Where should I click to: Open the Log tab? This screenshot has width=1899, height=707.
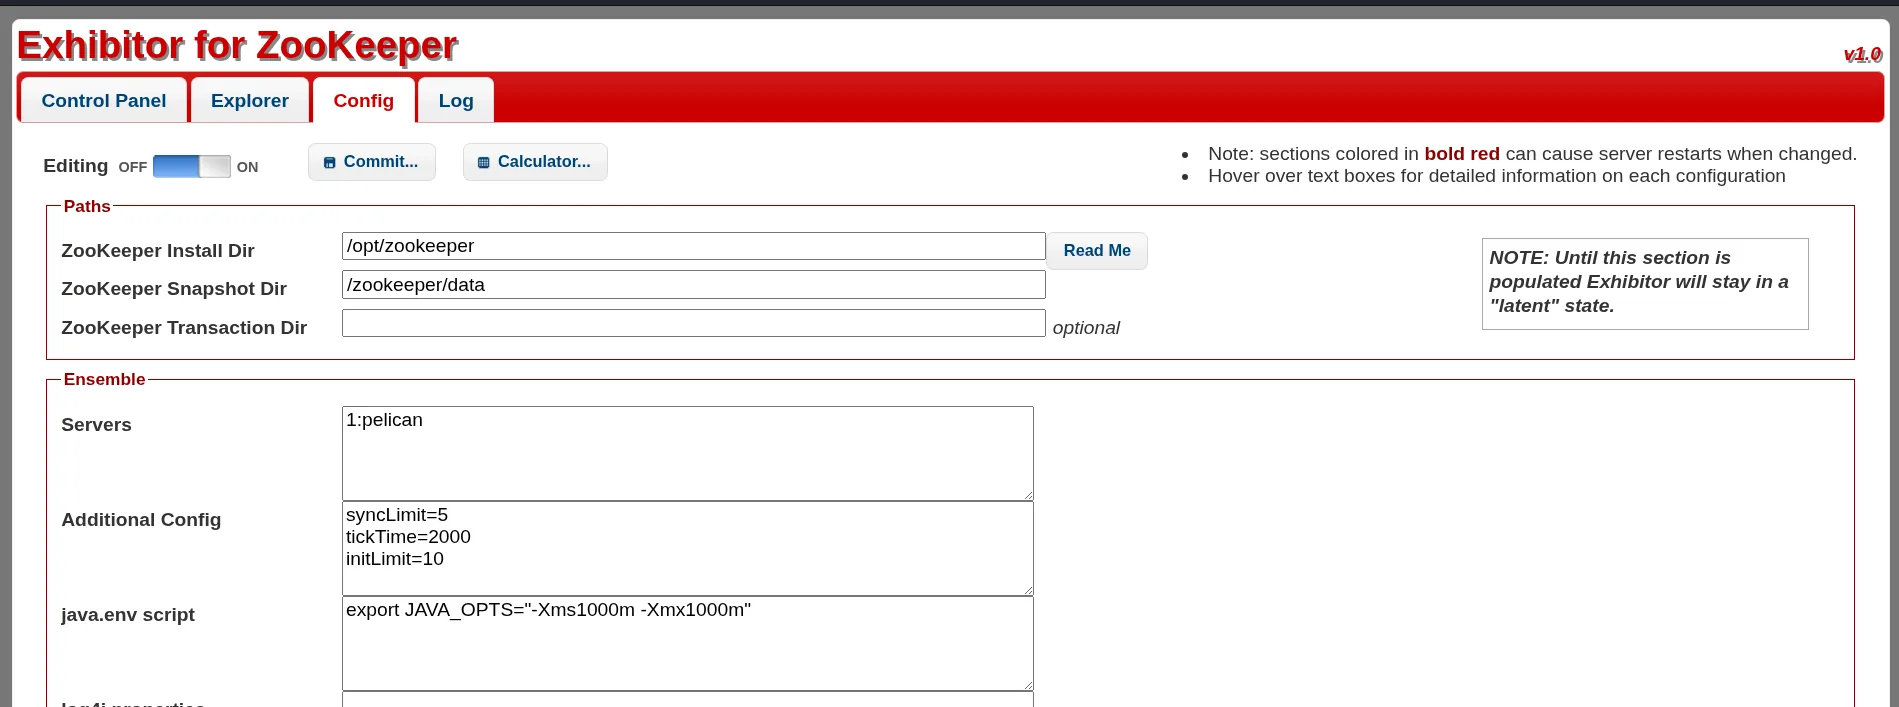coord(456,100)
